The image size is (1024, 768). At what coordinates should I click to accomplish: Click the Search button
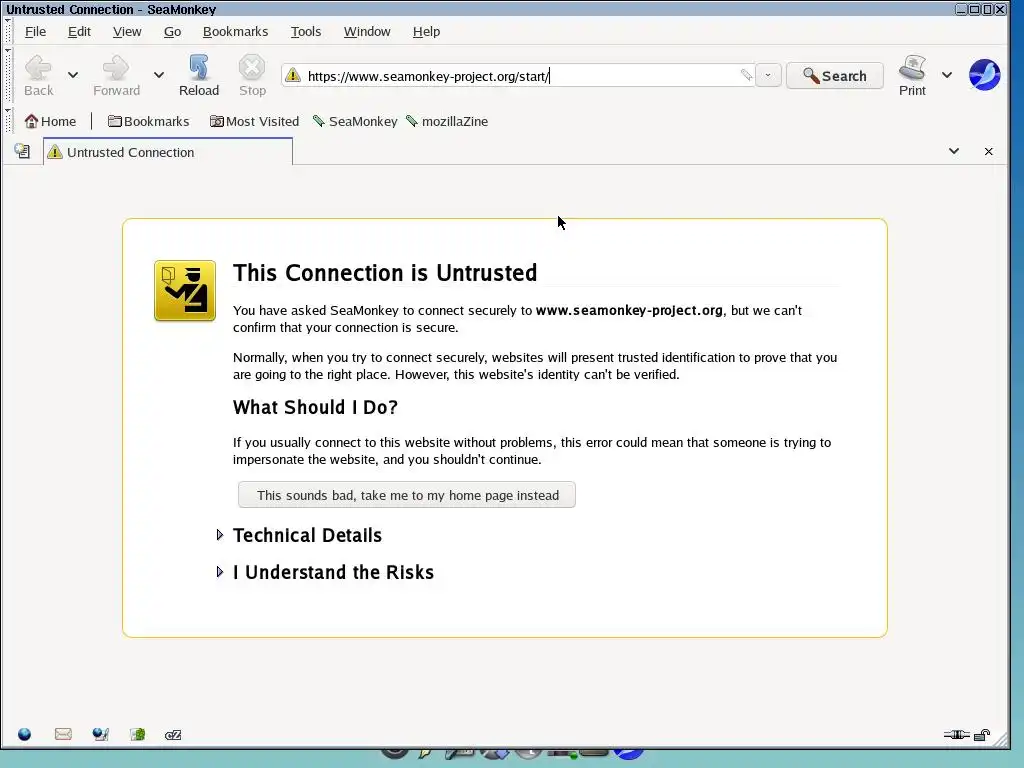point(835,76)
